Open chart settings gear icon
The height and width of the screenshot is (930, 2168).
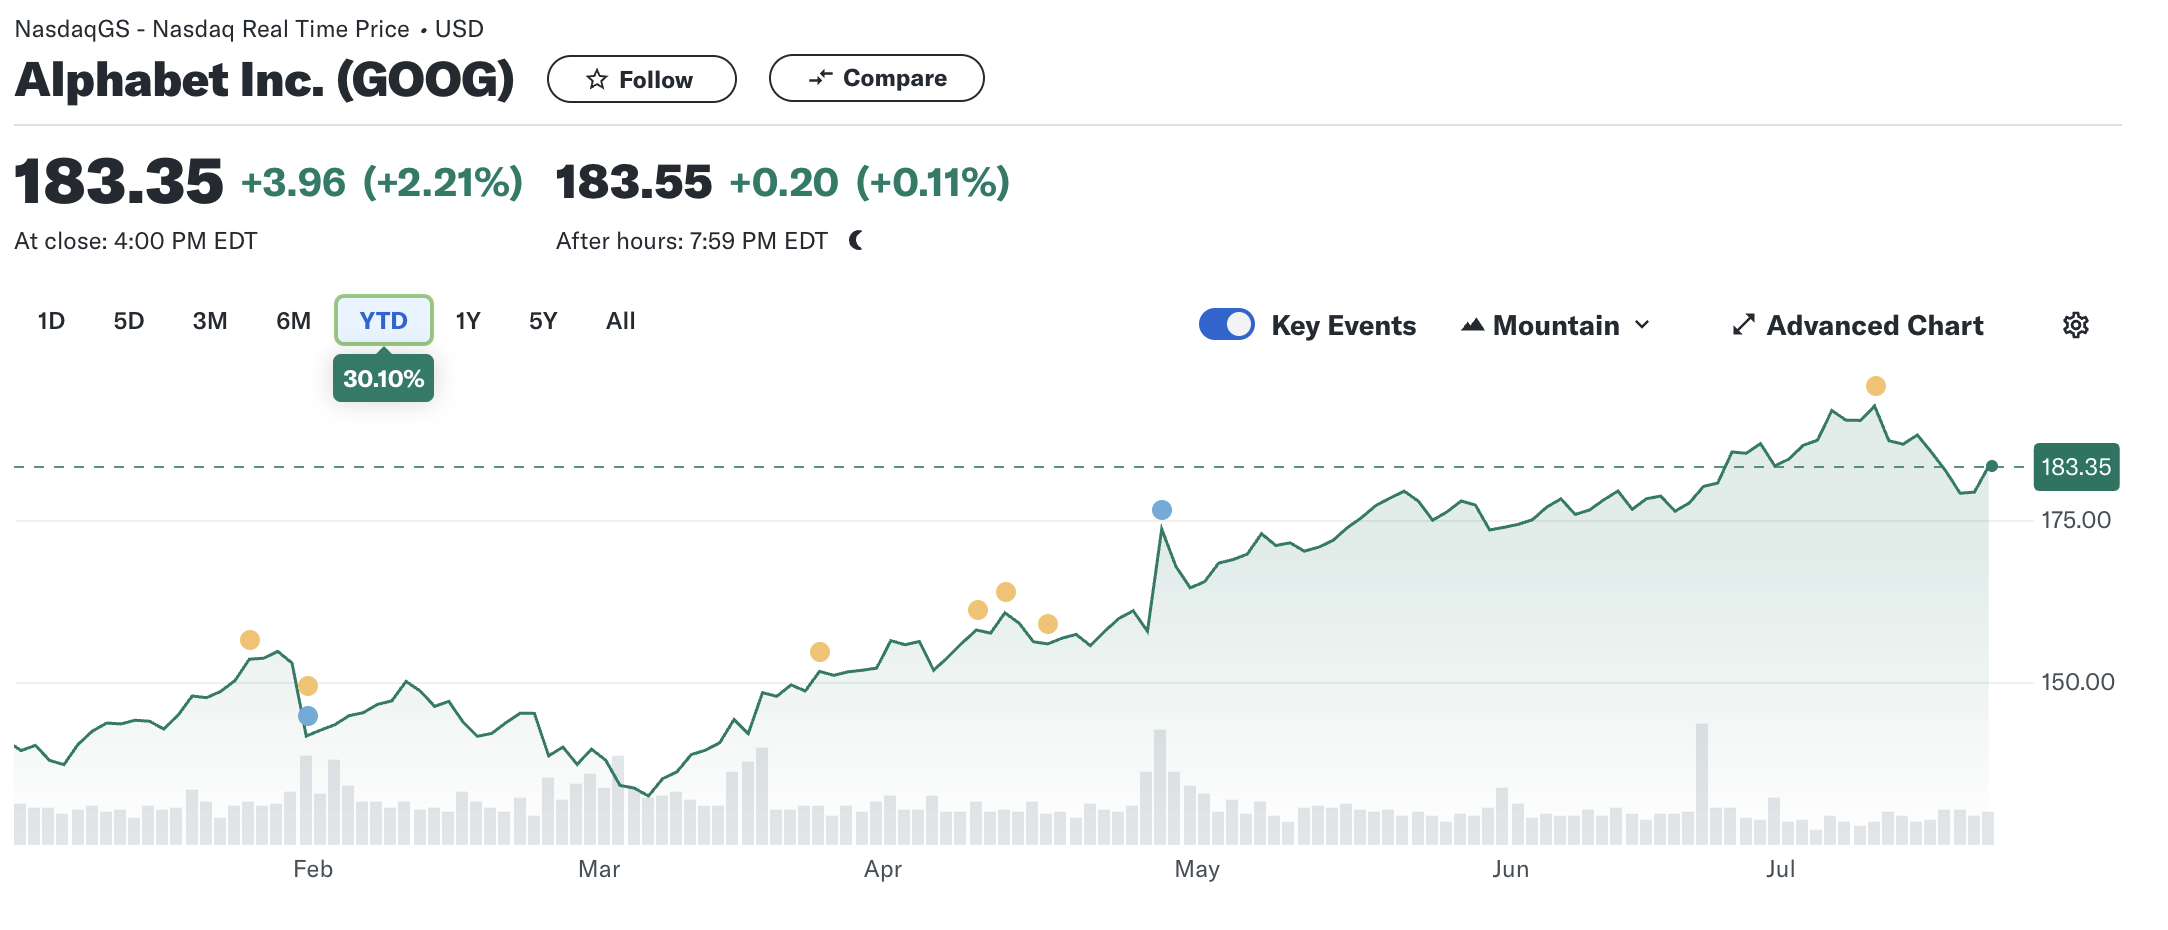click(x=2075, y=325)
